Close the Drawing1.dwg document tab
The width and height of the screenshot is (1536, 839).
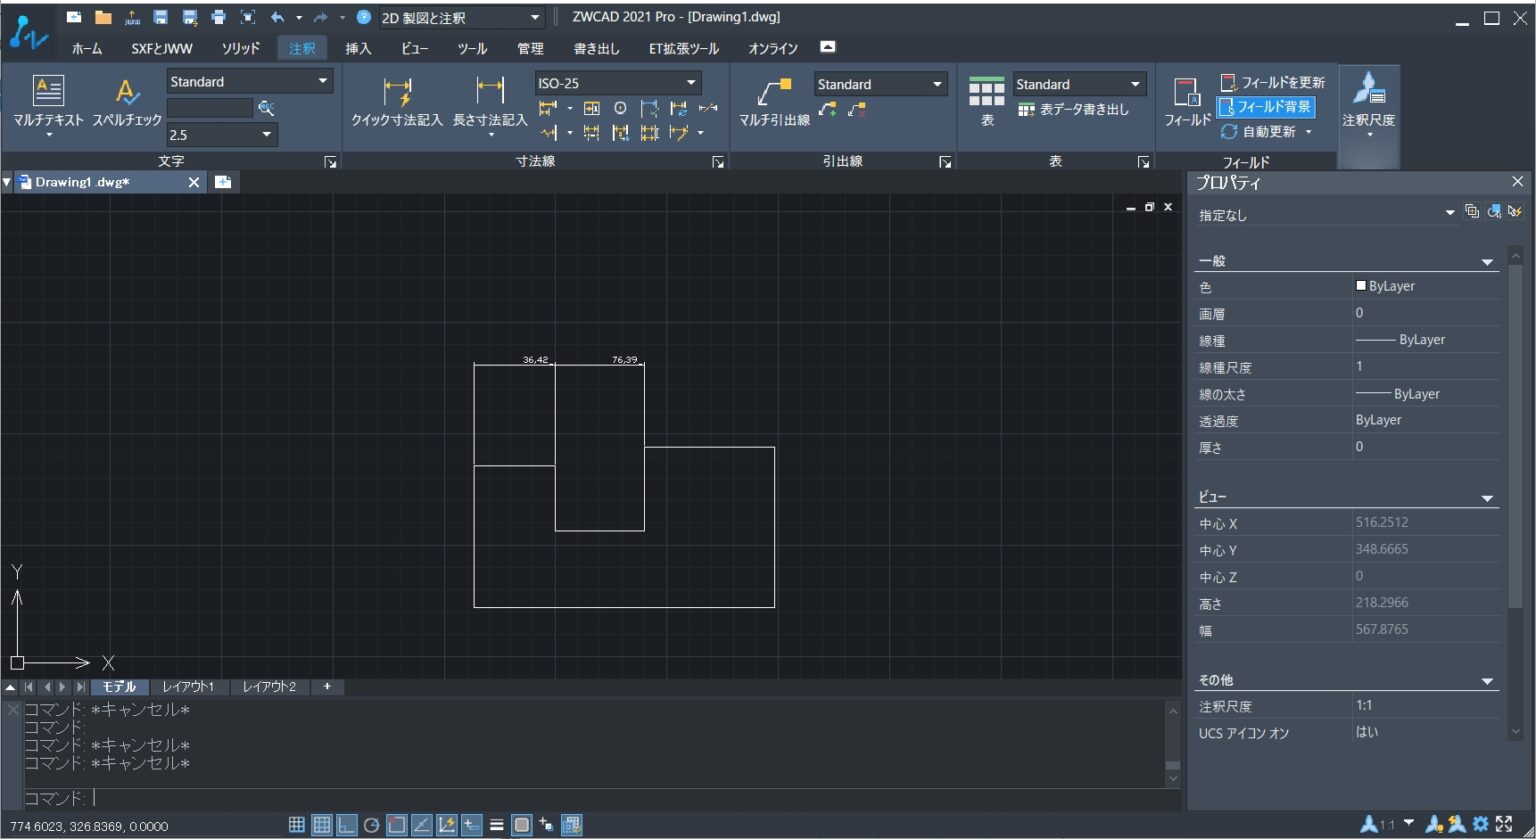coord(194,182)
